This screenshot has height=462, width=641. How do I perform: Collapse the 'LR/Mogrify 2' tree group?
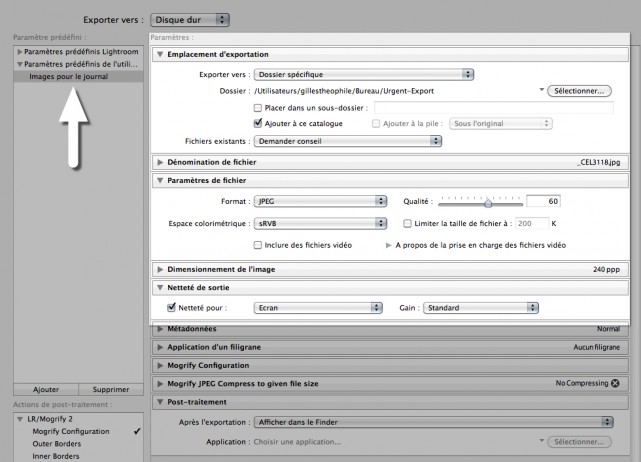[20, 419]
